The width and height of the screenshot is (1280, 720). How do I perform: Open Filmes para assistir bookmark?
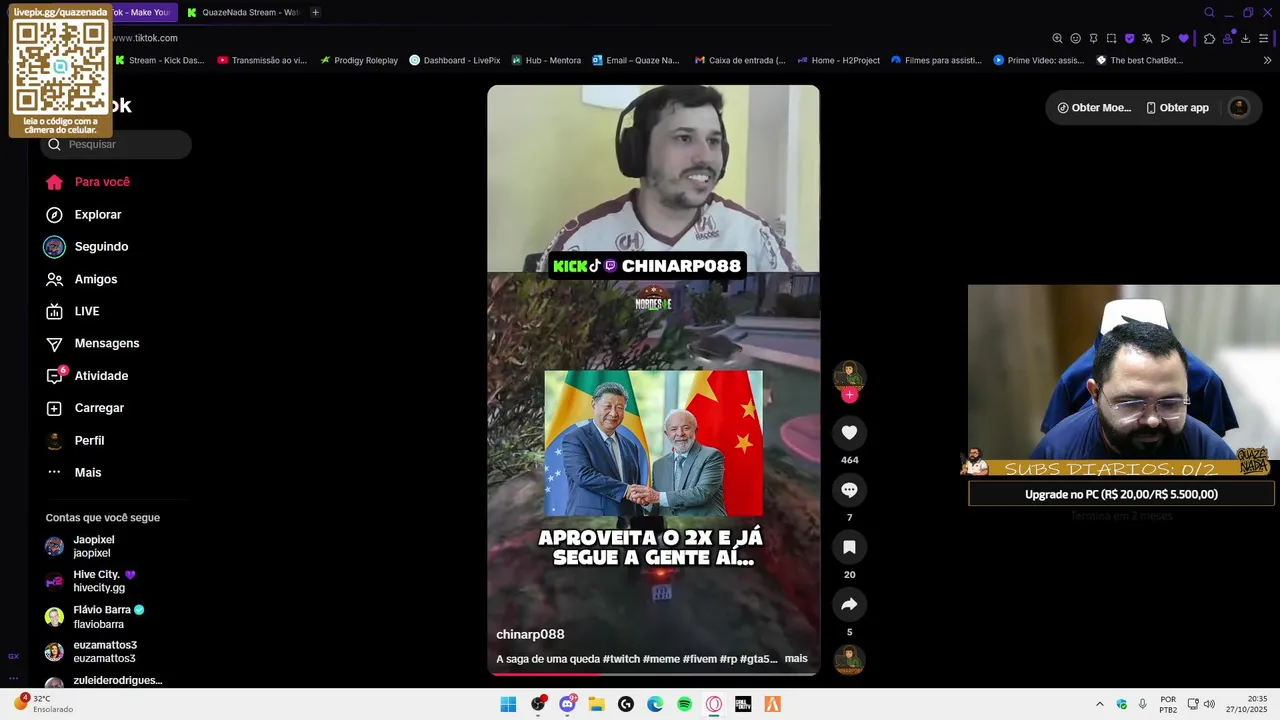937,60
